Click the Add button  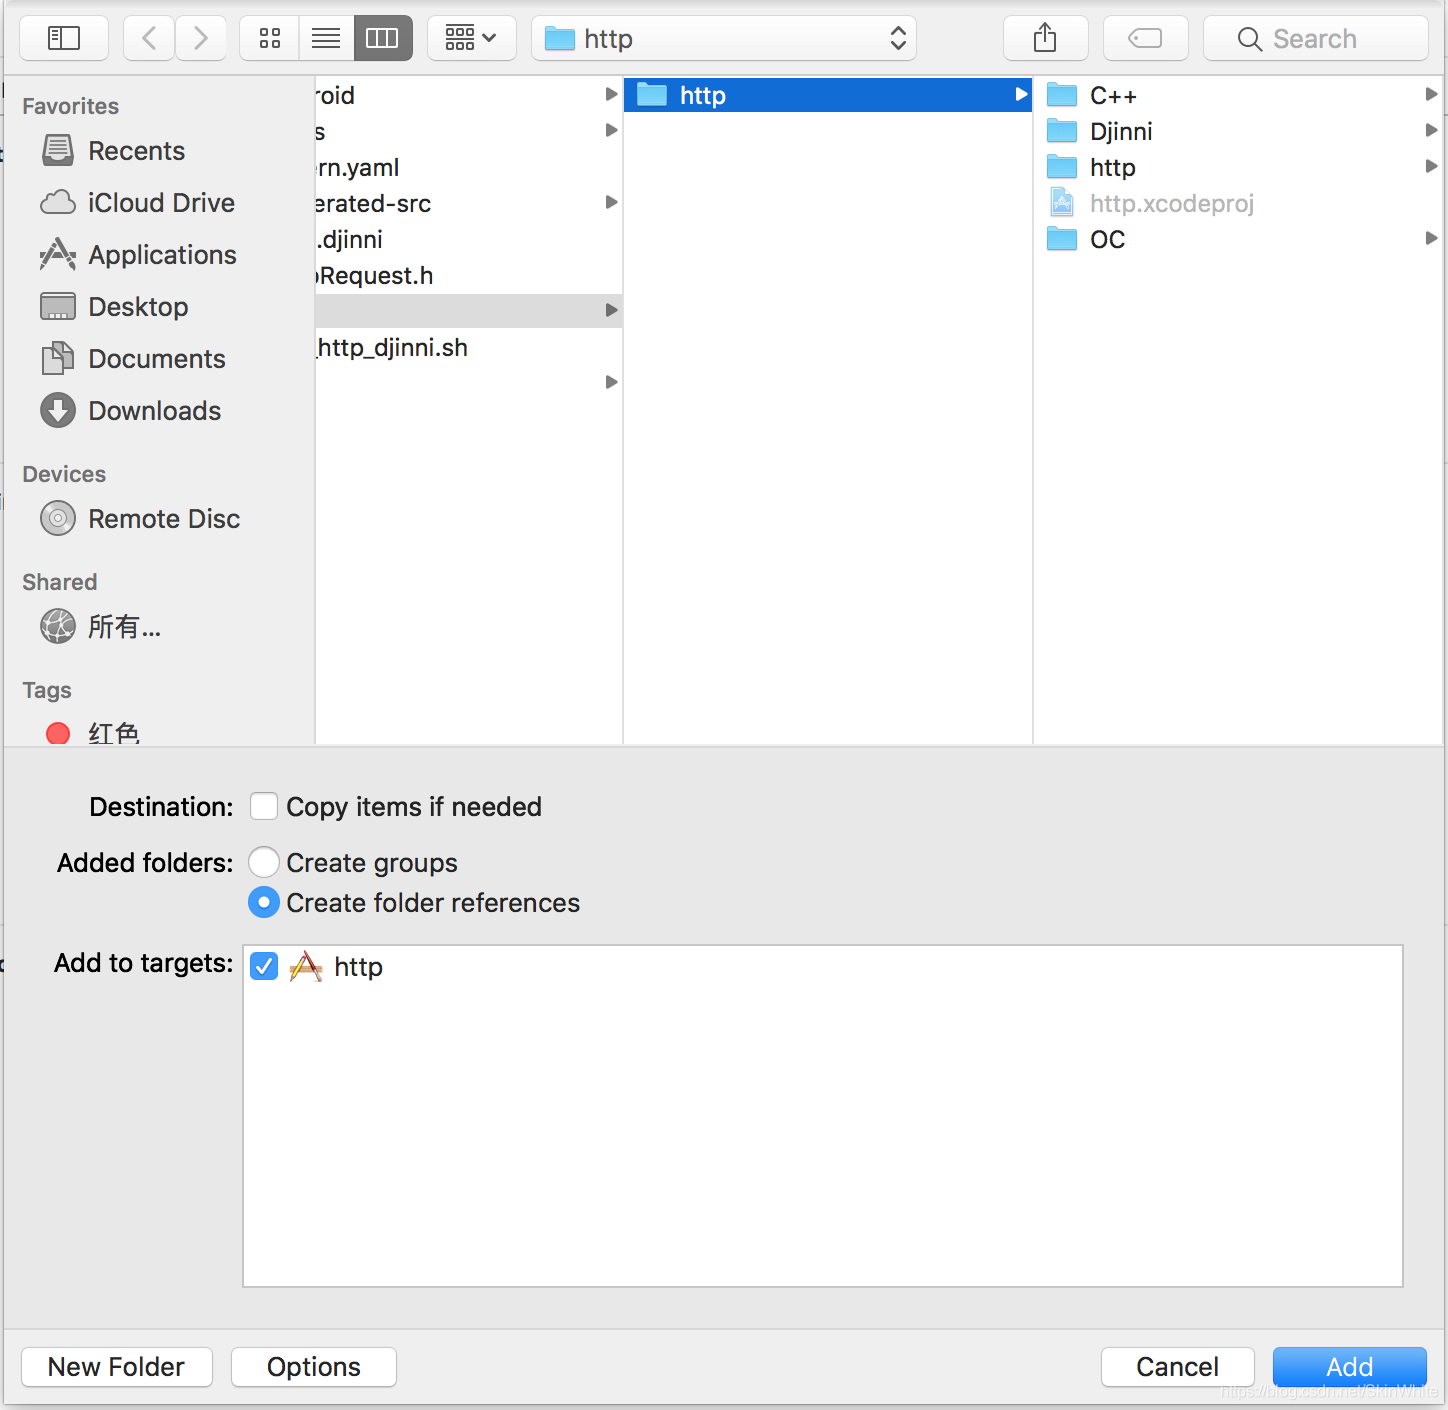1350,1367
